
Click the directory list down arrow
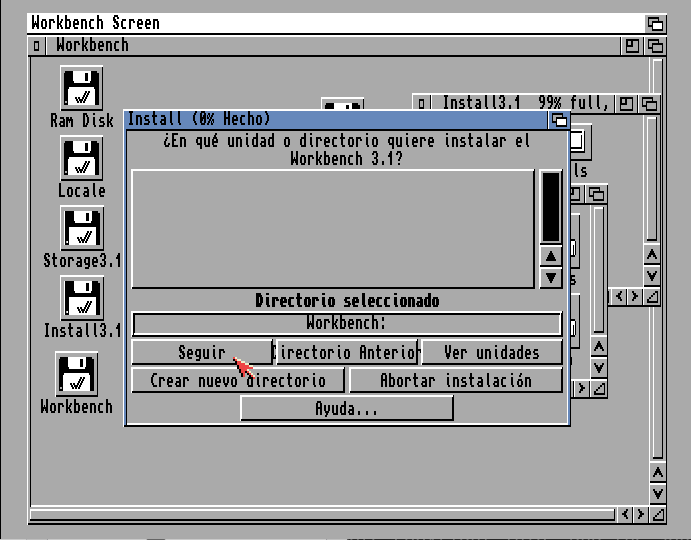(550, 278)
